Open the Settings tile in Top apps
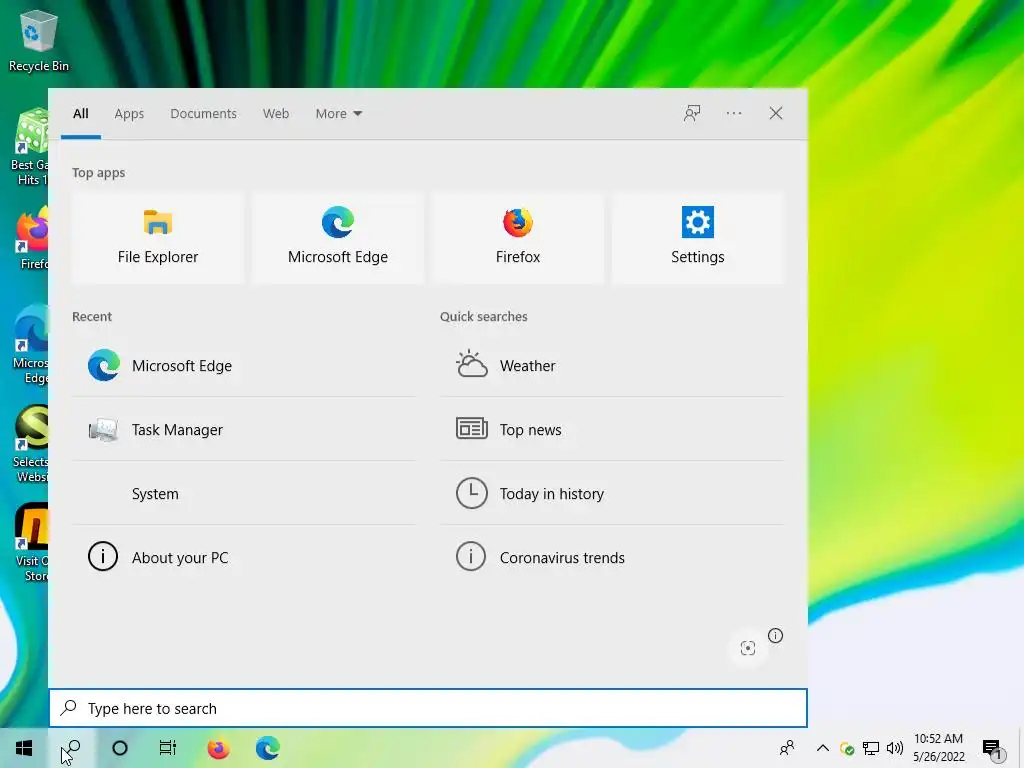This screenshot has width=1024, height=768. (697, 238)
